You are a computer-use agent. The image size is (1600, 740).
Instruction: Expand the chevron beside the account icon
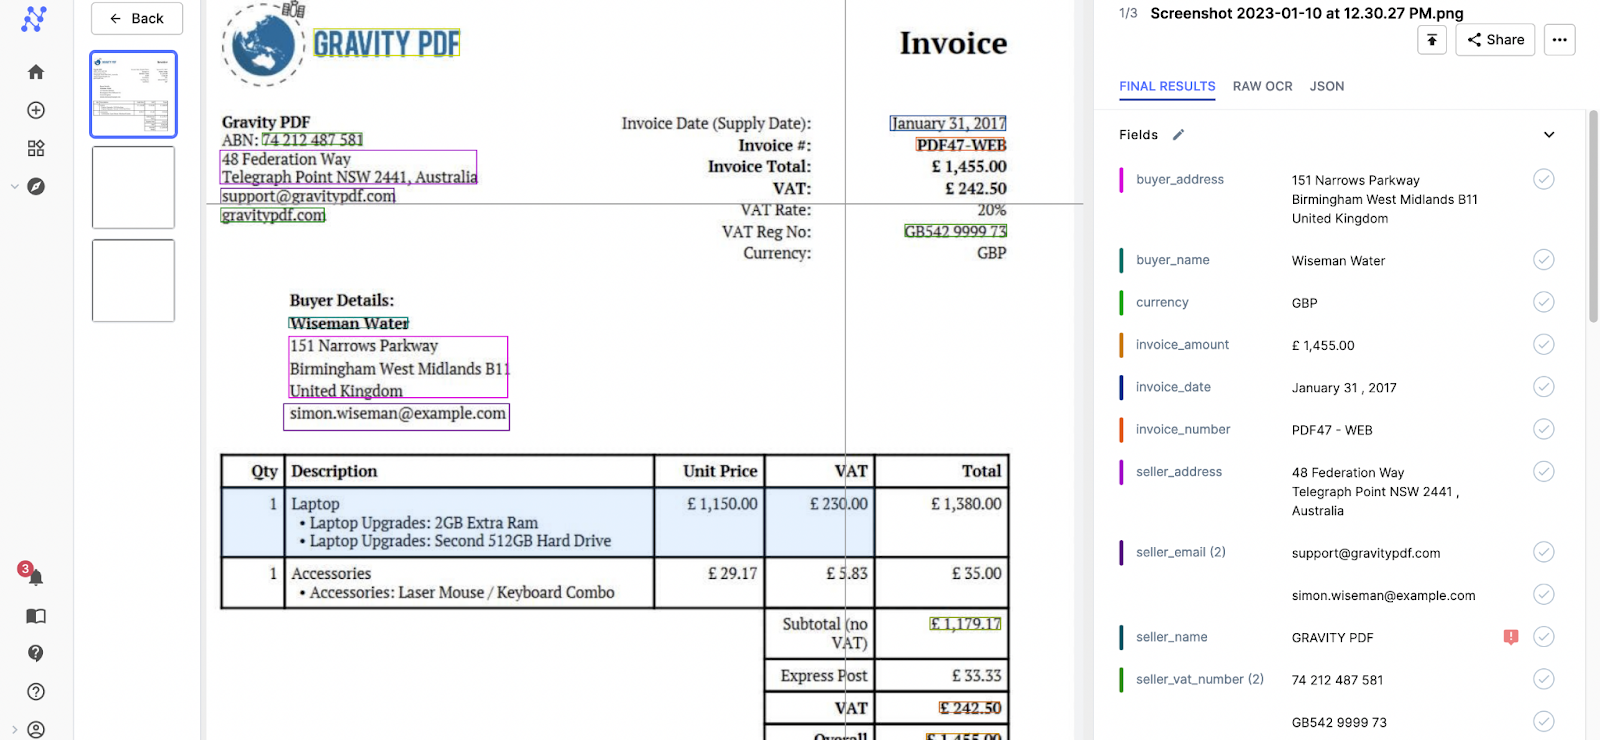pos(14,730)
